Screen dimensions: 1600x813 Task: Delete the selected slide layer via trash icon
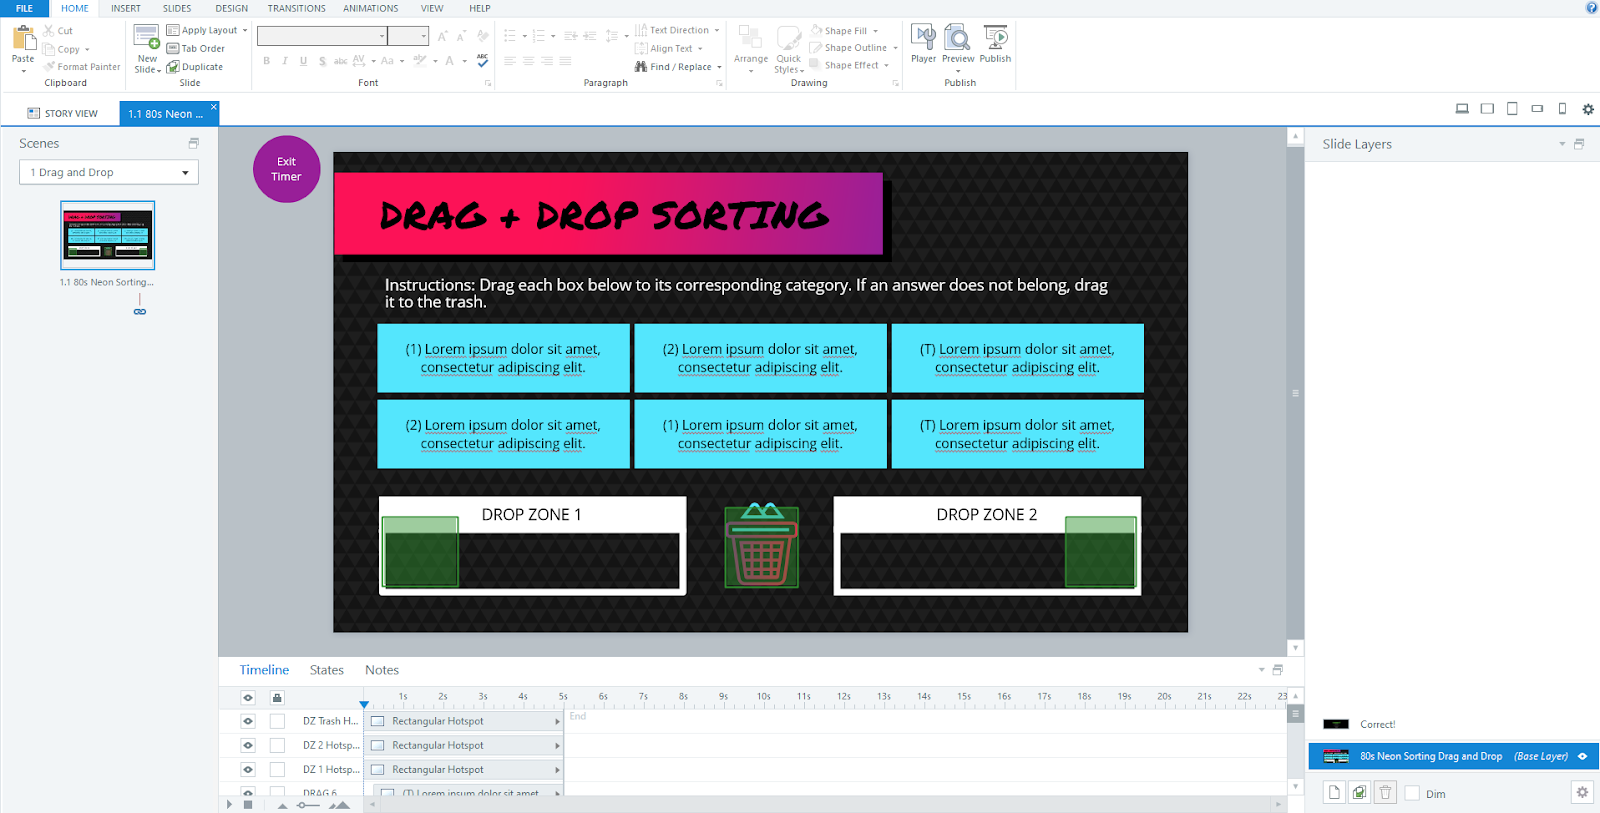click(x=1385, y=793)
